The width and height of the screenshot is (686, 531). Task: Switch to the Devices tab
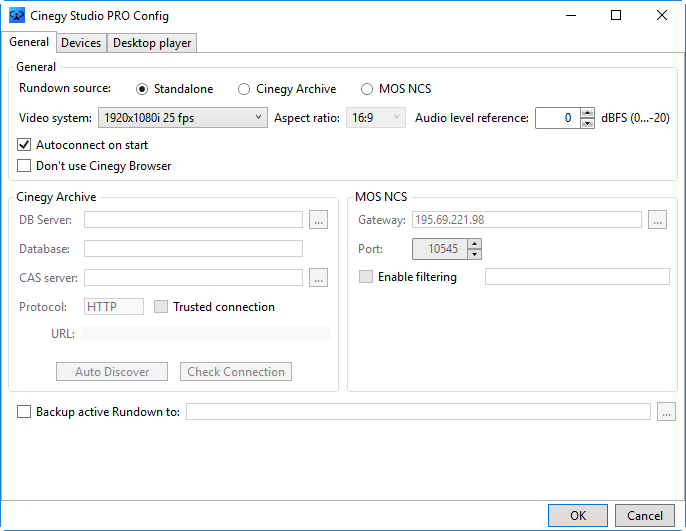(x=81, y=43)
